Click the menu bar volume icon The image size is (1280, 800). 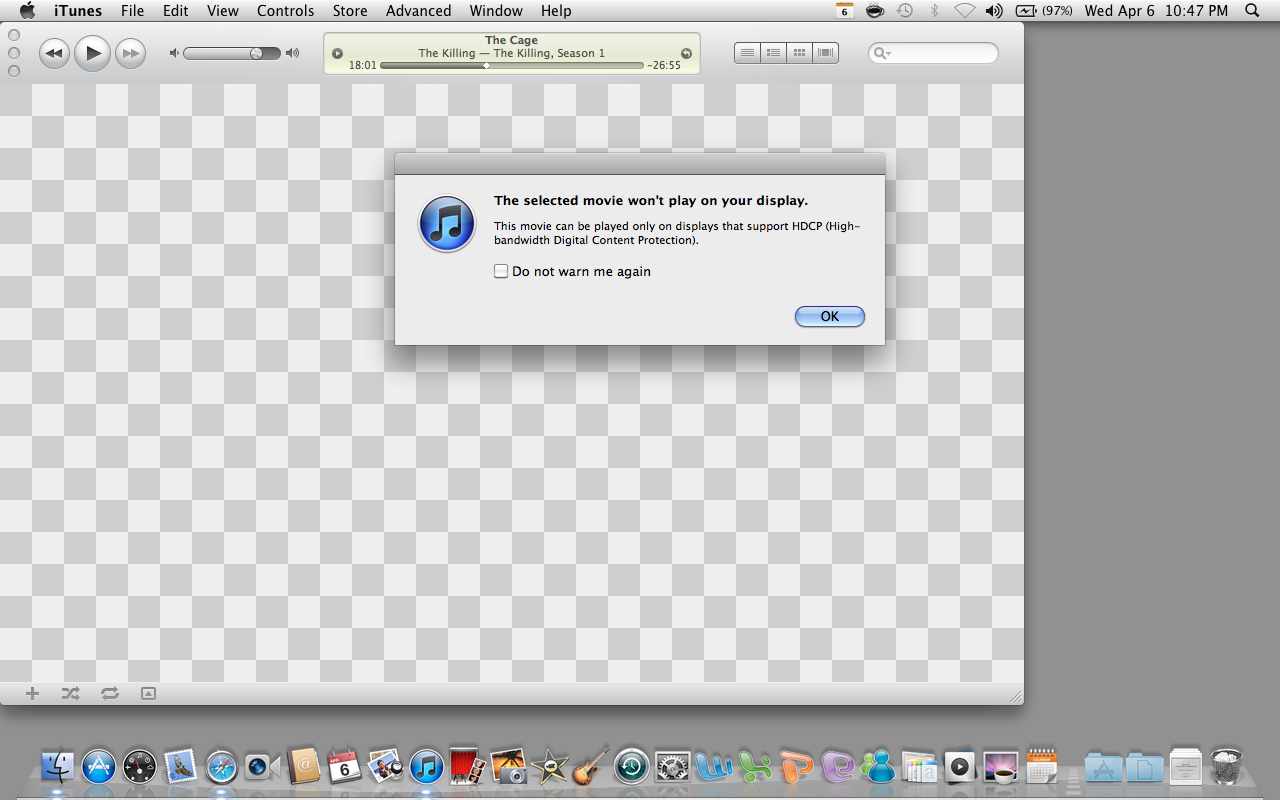click(x=994, y=10)
